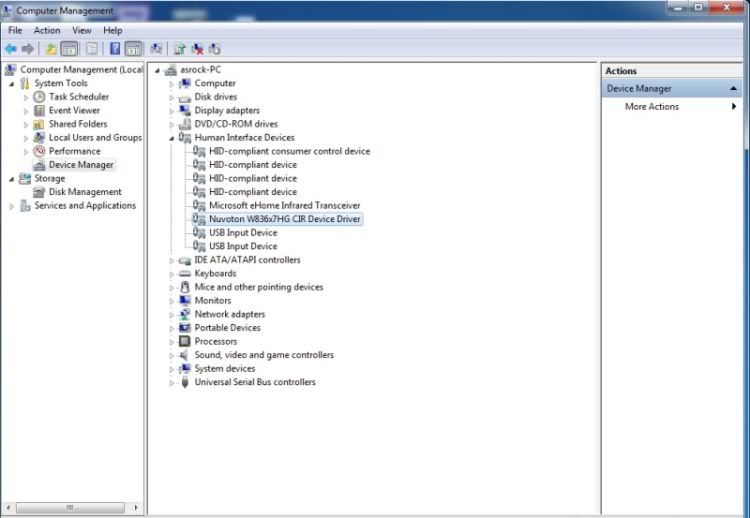Toggle Show/Hide Action Pane toolbar button
Screen dimensions: 750x518
click(133, 49)
